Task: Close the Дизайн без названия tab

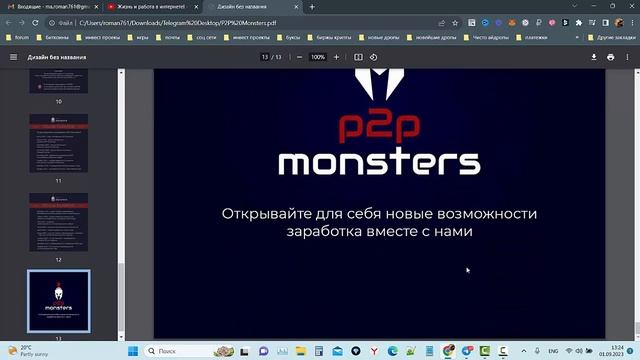Action: (x=297, y=7)
